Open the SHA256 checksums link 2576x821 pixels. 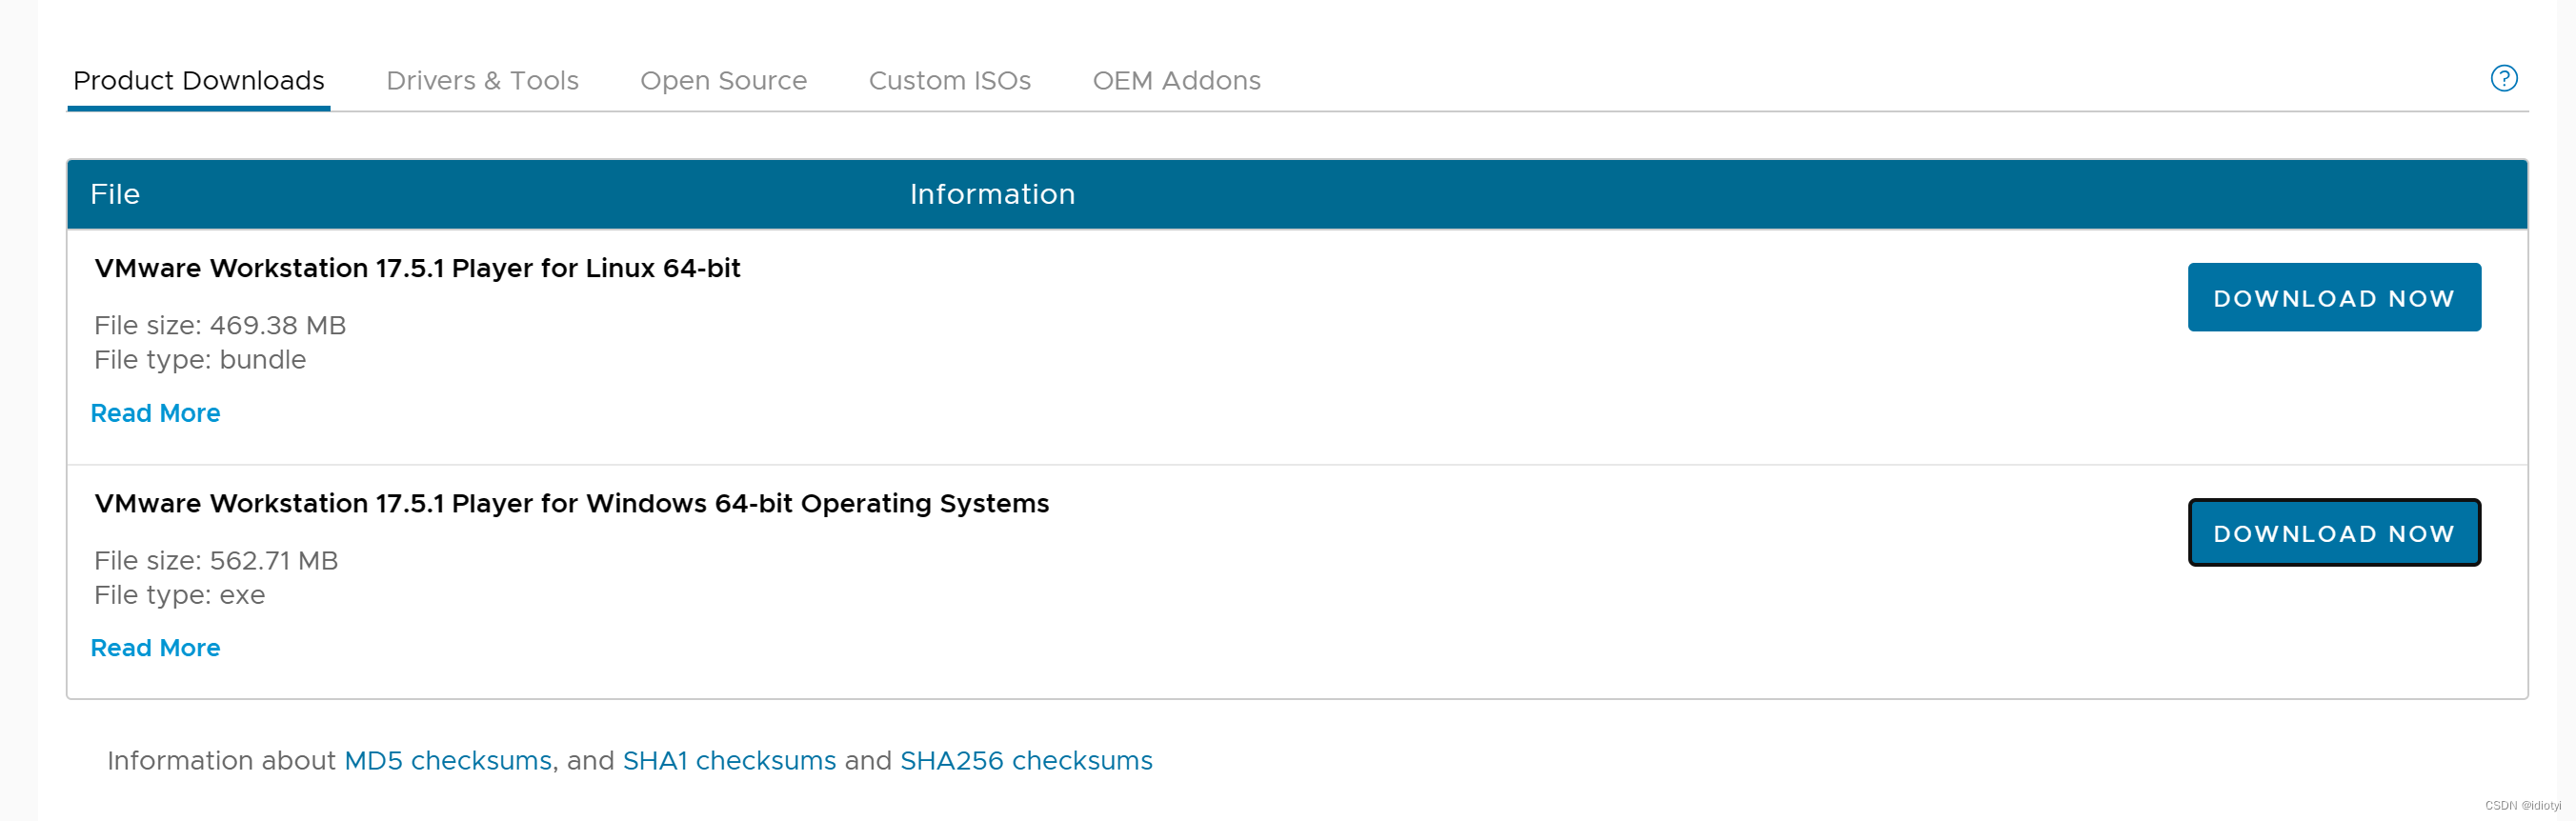pyautogui.click(x=1026, y=761)
